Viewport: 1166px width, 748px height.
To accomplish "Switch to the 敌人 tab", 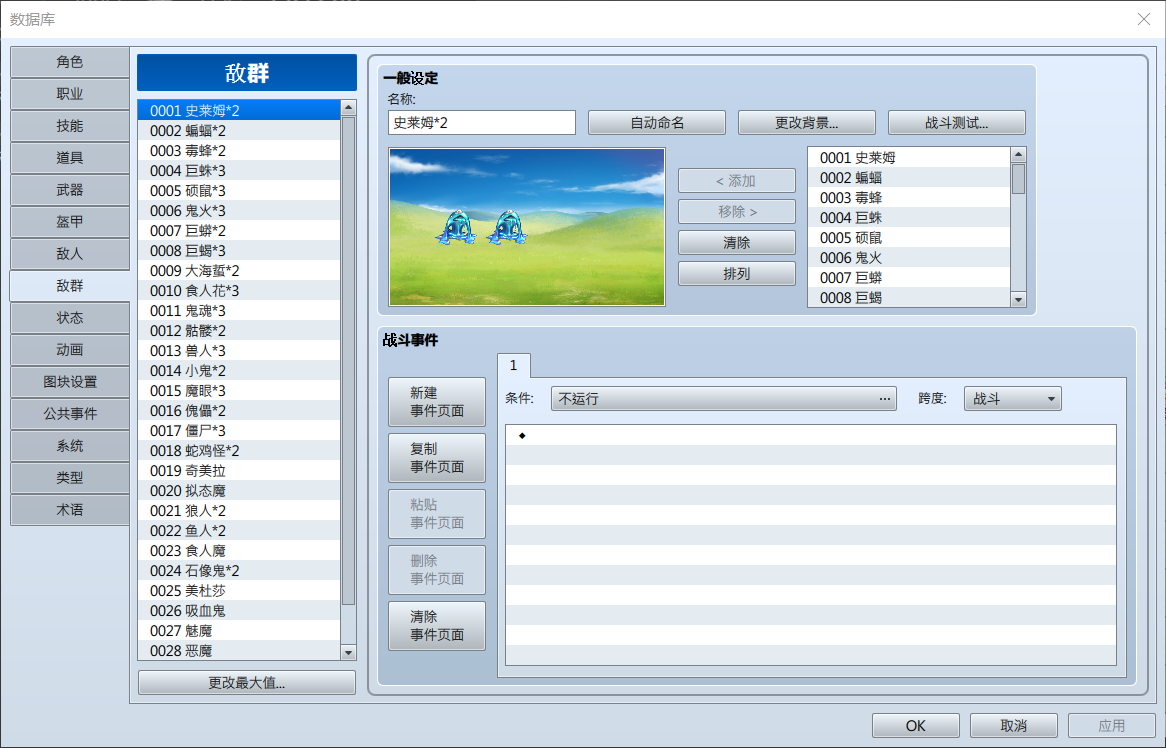I will pos(70,254).
